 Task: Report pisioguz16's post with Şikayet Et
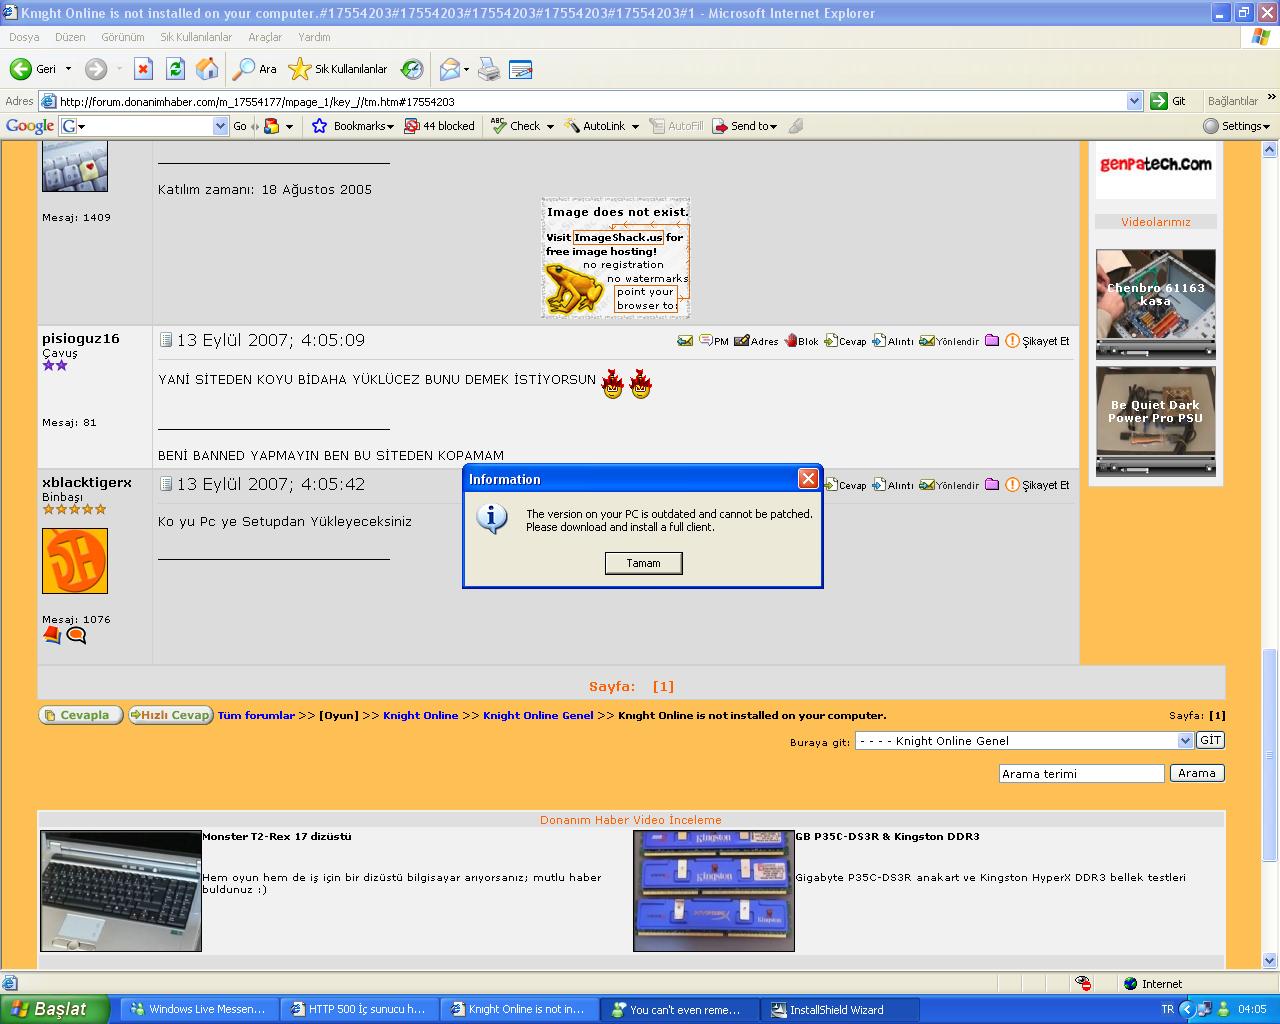coord(1037,341)
